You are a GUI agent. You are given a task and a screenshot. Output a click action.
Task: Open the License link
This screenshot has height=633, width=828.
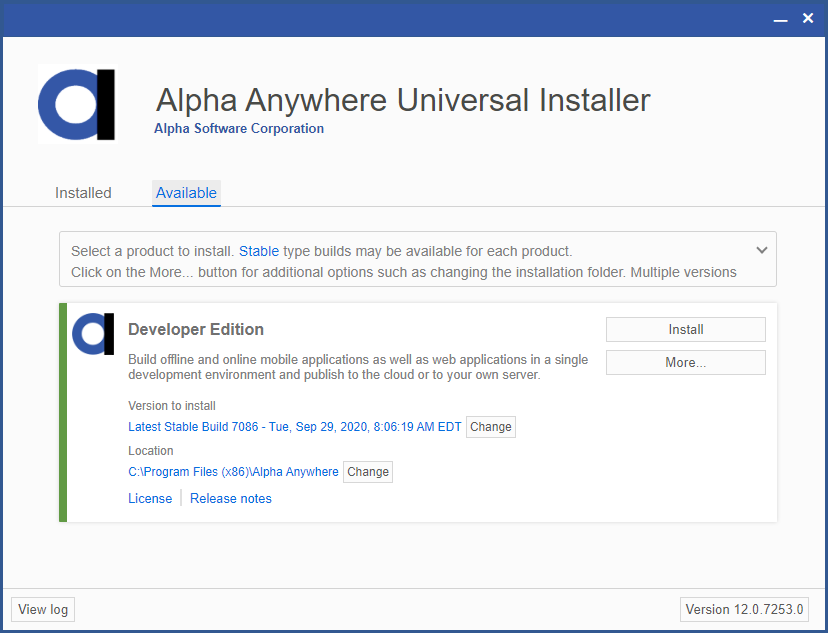150,498
